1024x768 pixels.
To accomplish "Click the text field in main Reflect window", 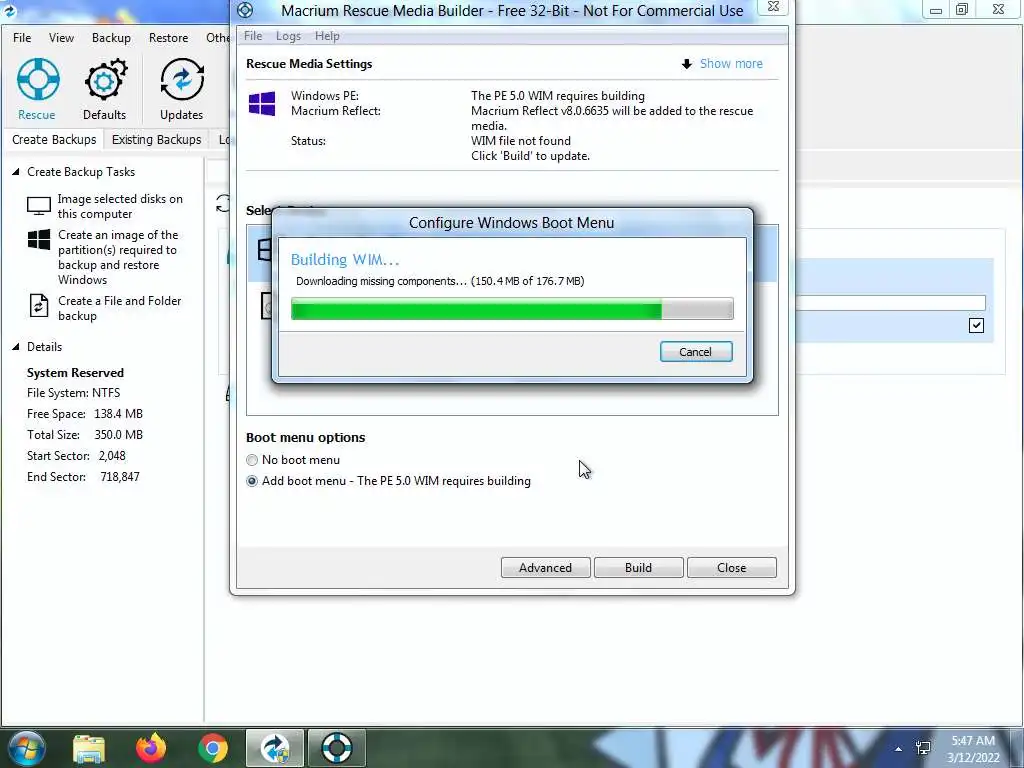I will [x=891, y=302].
